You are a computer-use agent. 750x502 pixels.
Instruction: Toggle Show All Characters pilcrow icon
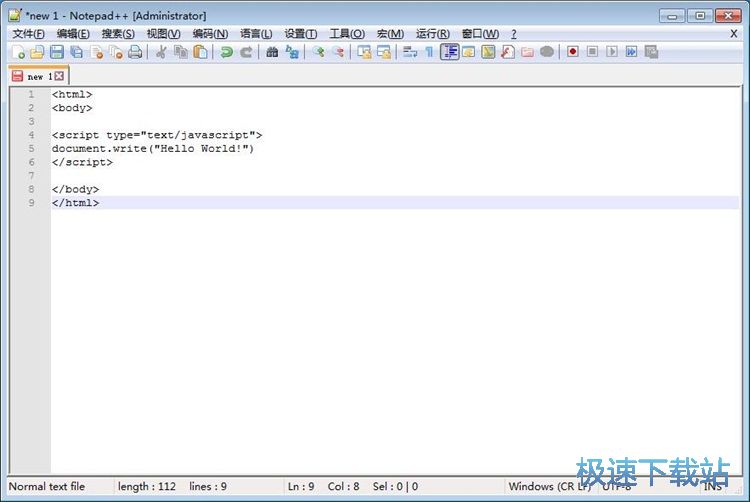(429, 52)
